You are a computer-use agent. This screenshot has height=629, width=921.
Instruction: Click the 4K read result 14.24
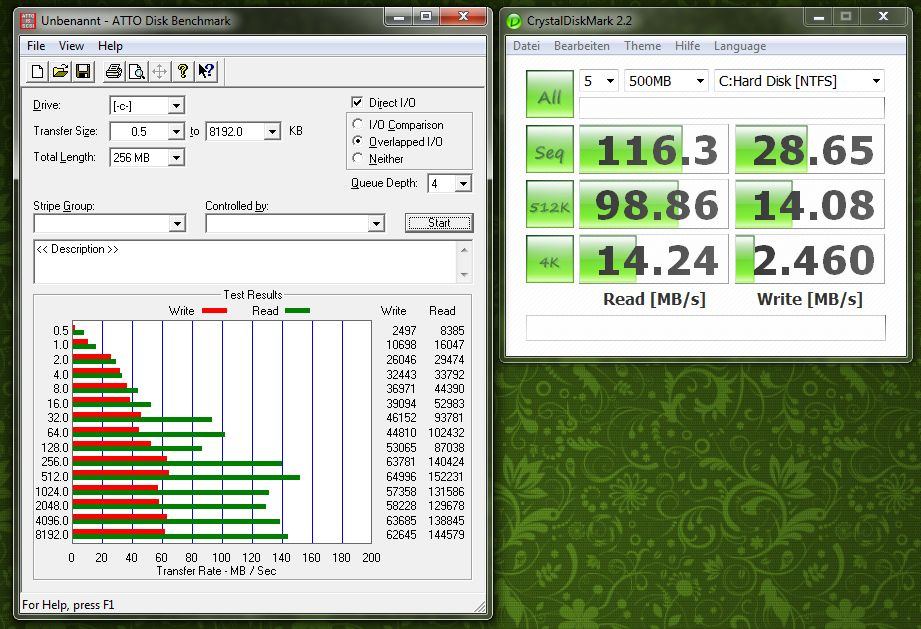tap(654, 259)
